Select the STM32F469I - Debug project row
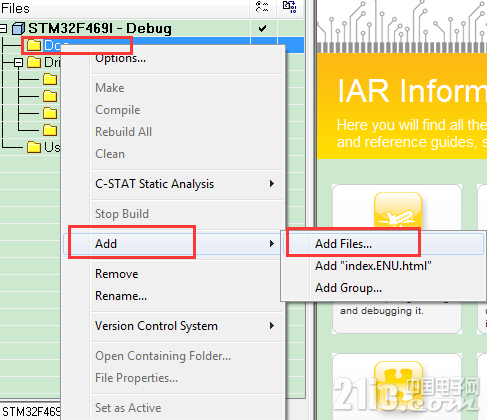The image size is (487, 420). point(152,28)
